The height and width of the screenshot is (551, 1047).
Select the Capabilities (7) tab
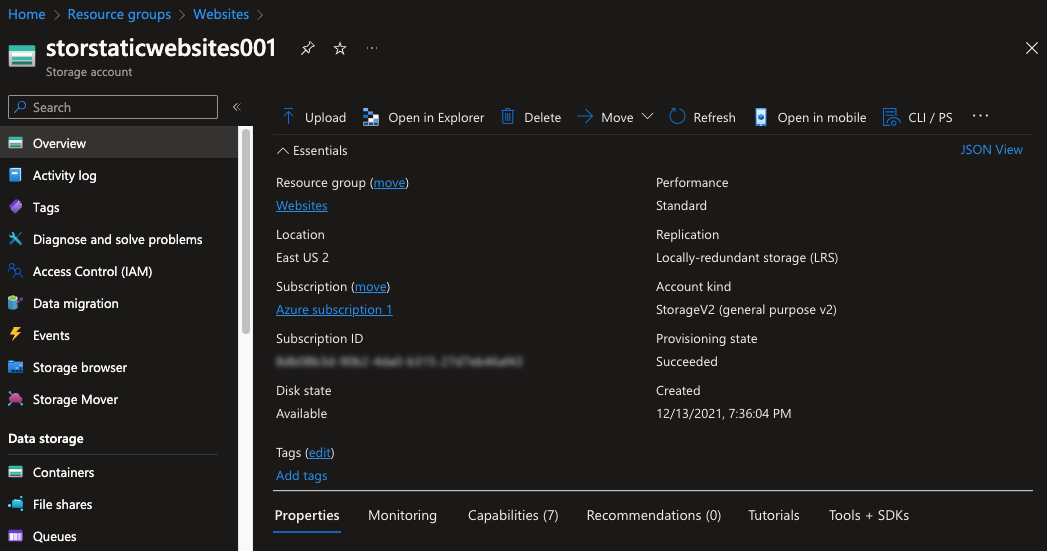[x=513, y=515]
